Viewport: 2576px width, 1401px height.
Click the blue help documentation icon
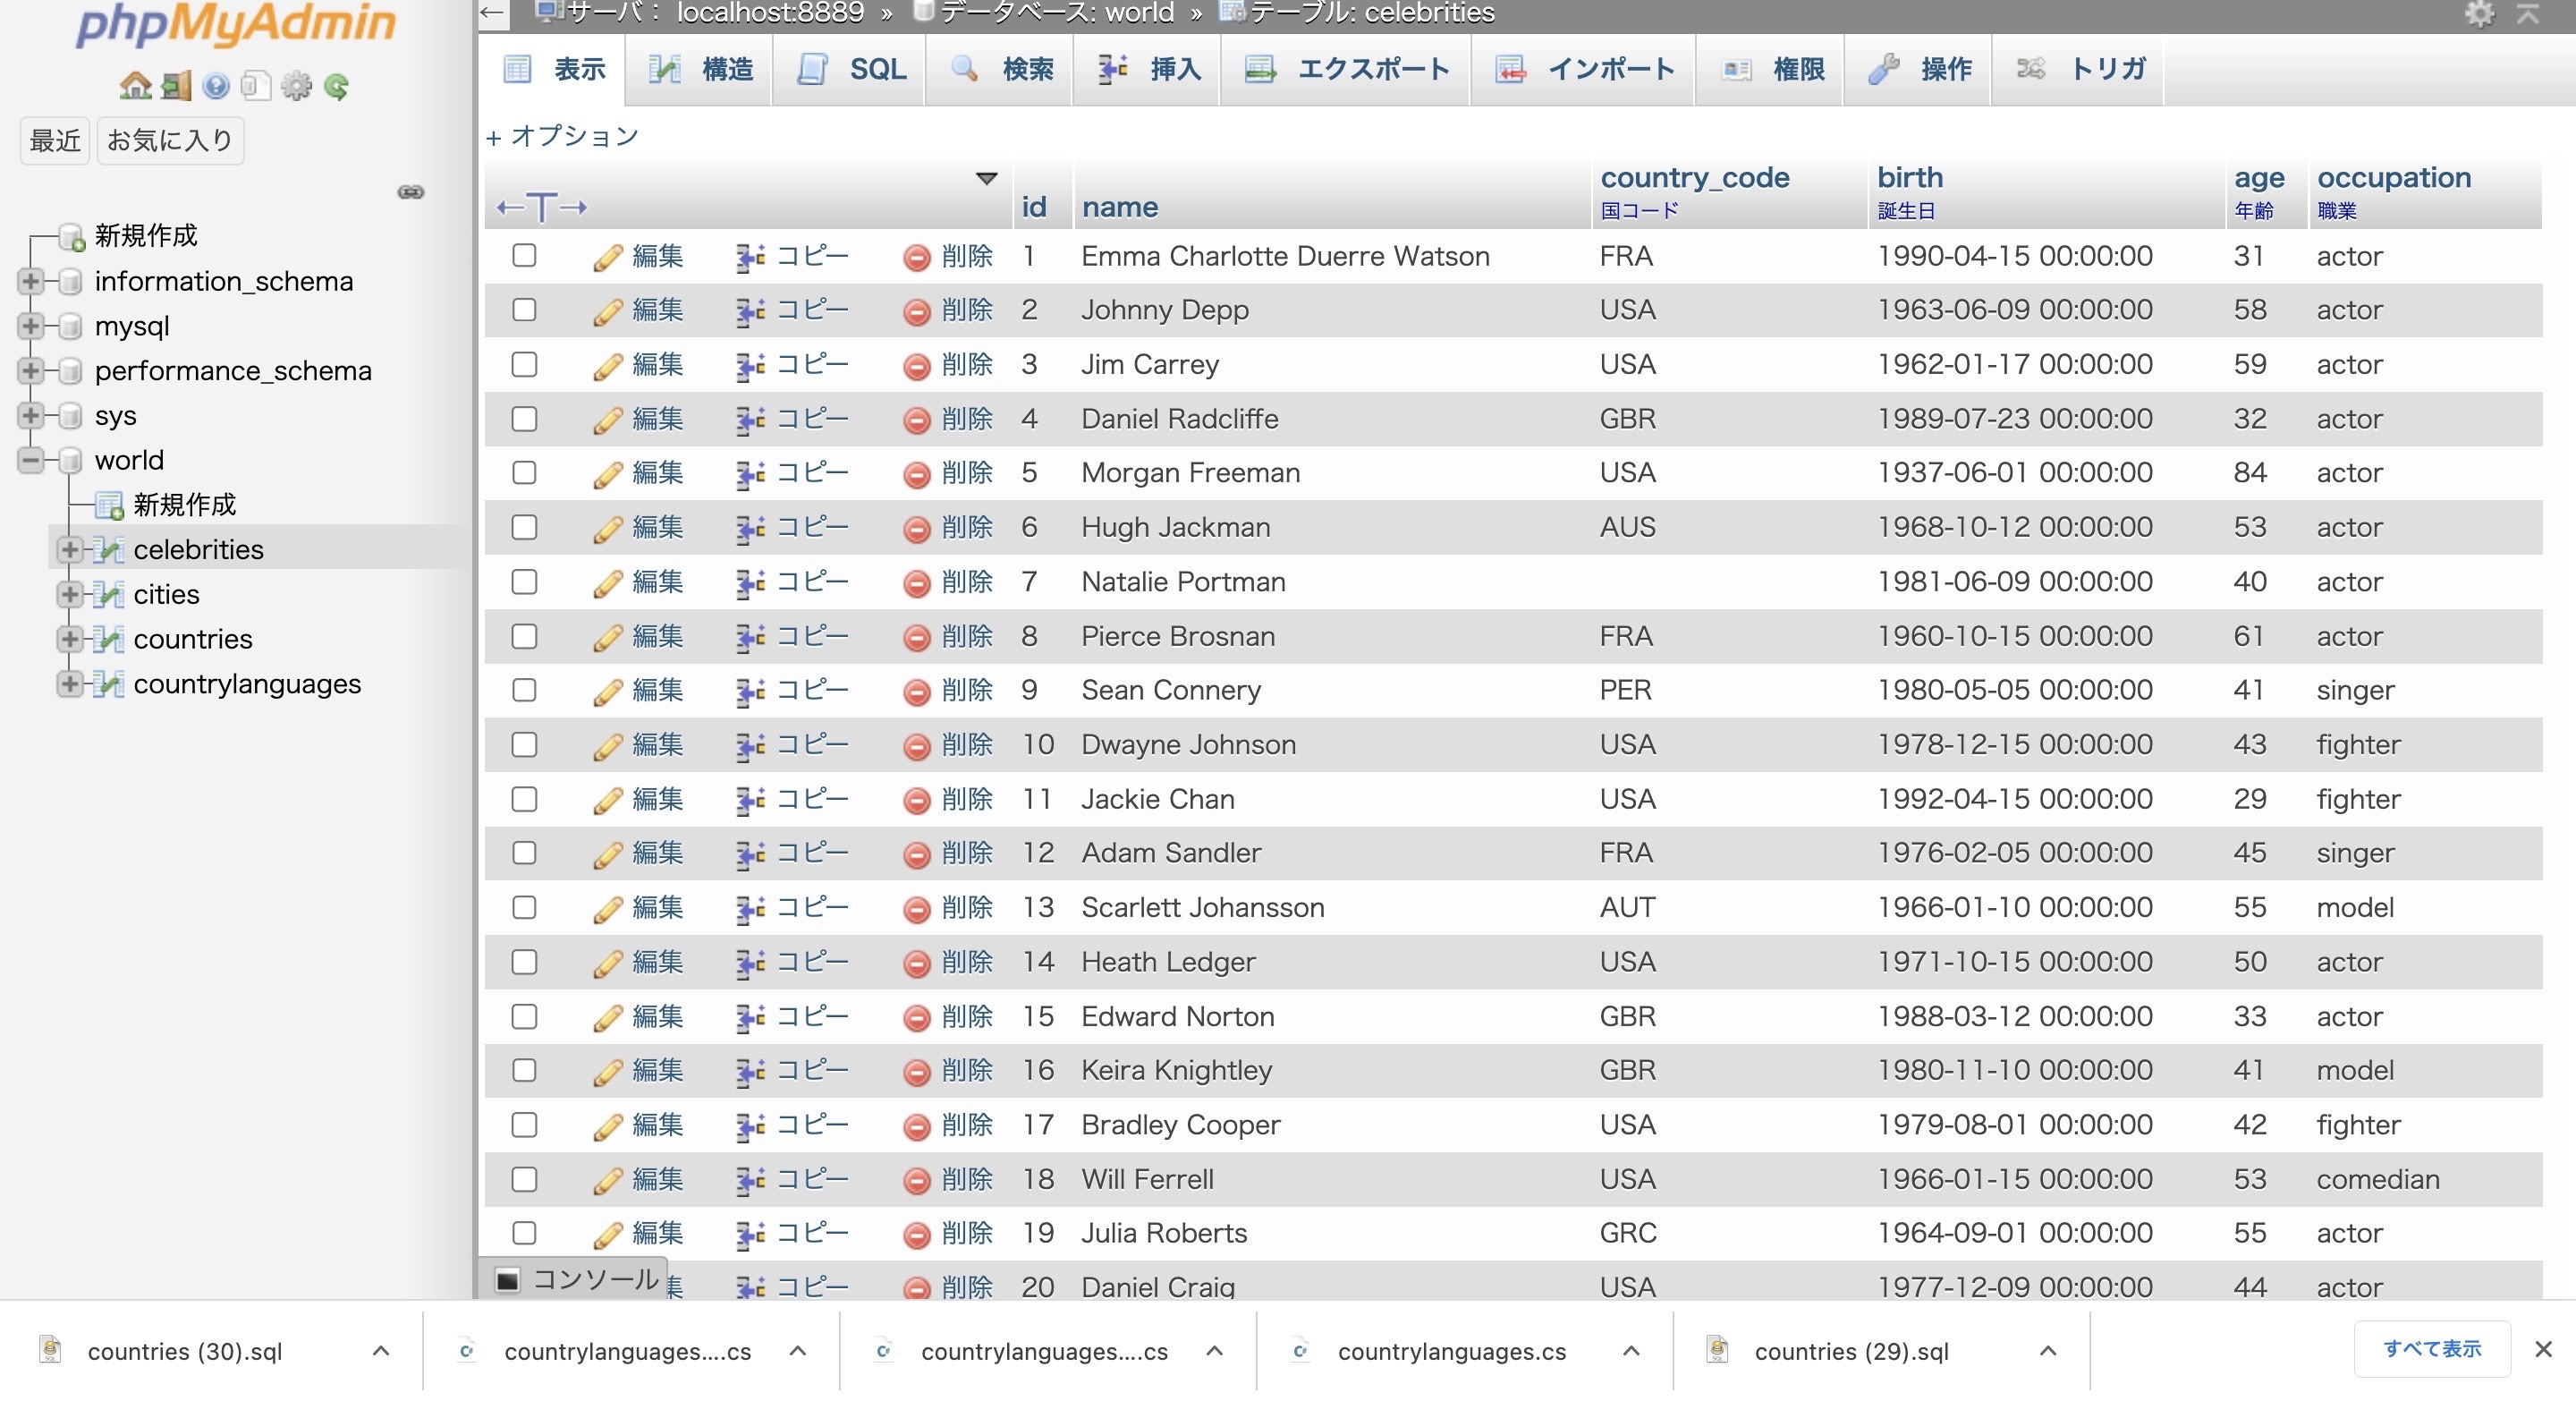(215, 87)
